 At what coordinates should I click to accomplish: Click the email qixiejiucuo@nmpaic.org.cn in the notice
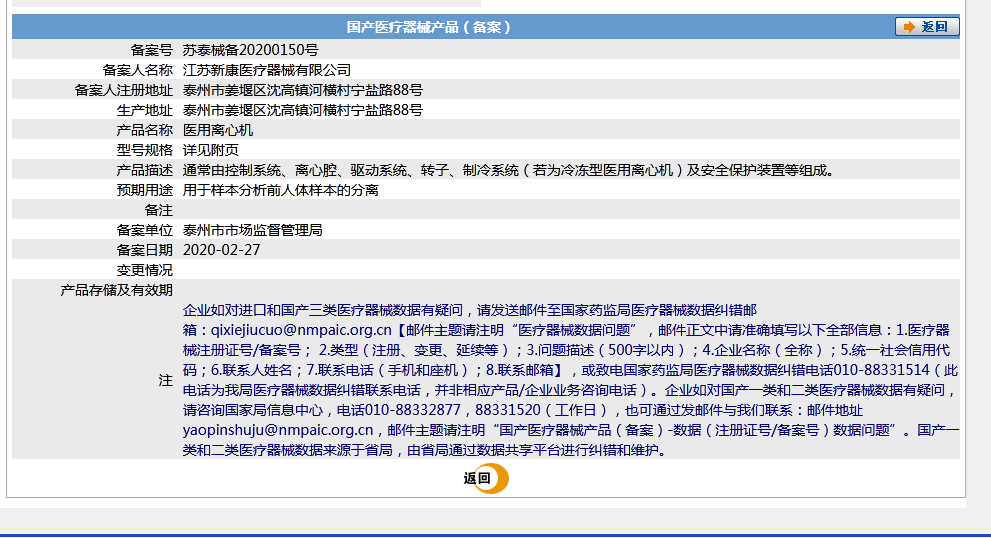(301, 330)
